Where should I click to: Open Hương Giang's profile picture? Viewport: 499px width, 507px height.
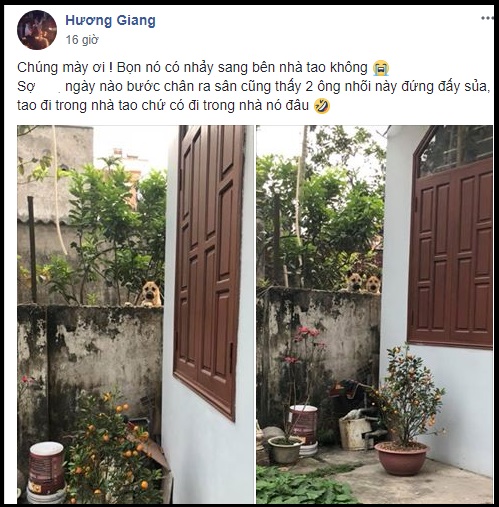click(x=37, y=30)
